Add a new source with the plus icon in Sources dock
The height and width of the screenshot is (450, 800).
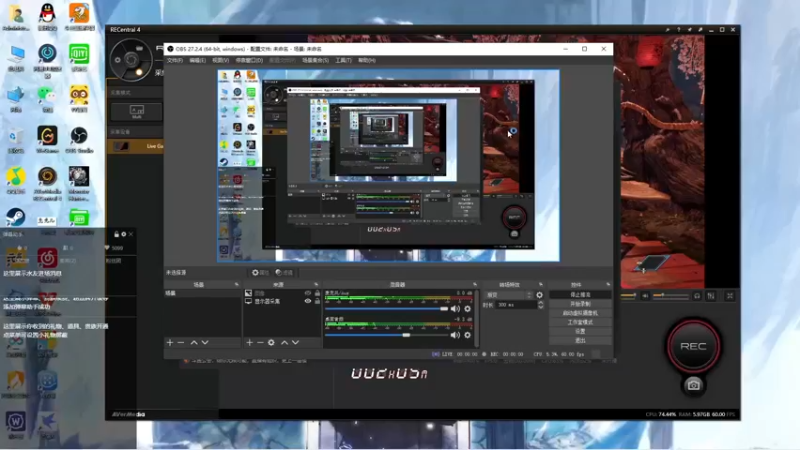point(249,342)
